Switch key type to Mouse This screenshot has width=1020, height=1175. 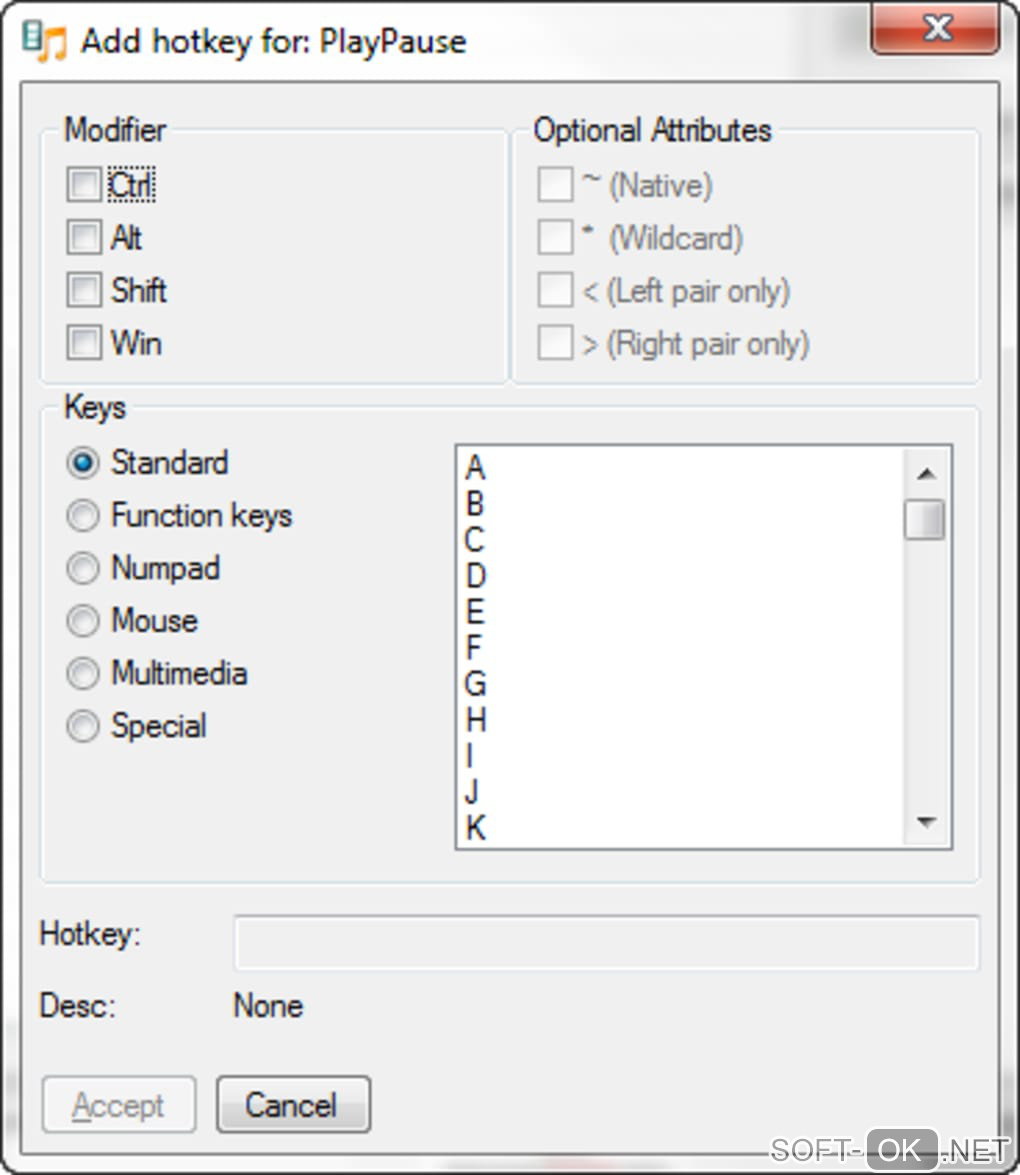[83, 621]
